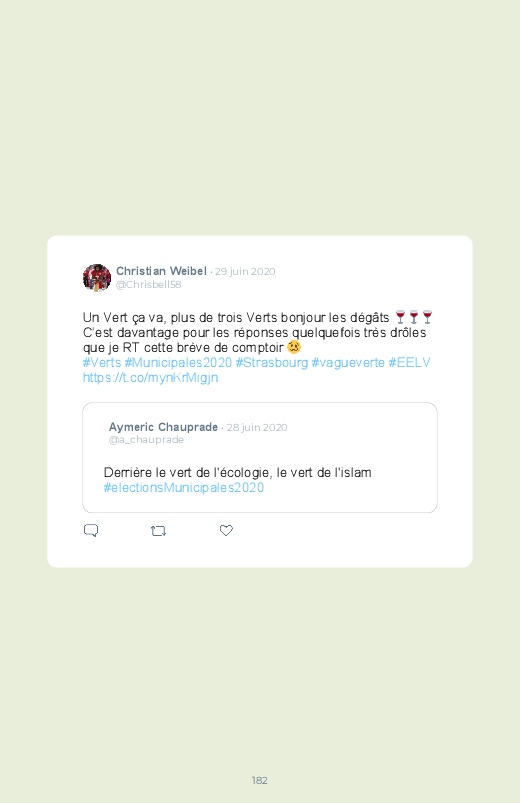Open the #electionsMunicipales2020 hashtag
This screenshot has height=803, width=520.
(184, 488)
